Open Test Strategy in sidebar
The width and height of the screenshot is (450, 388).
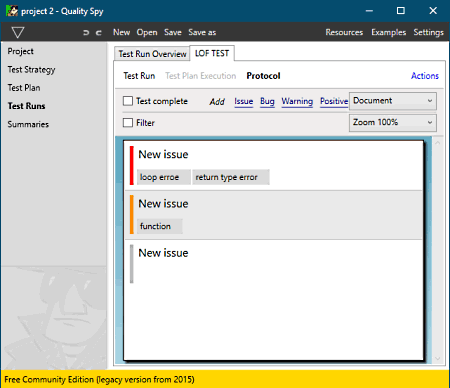(31, 70)
